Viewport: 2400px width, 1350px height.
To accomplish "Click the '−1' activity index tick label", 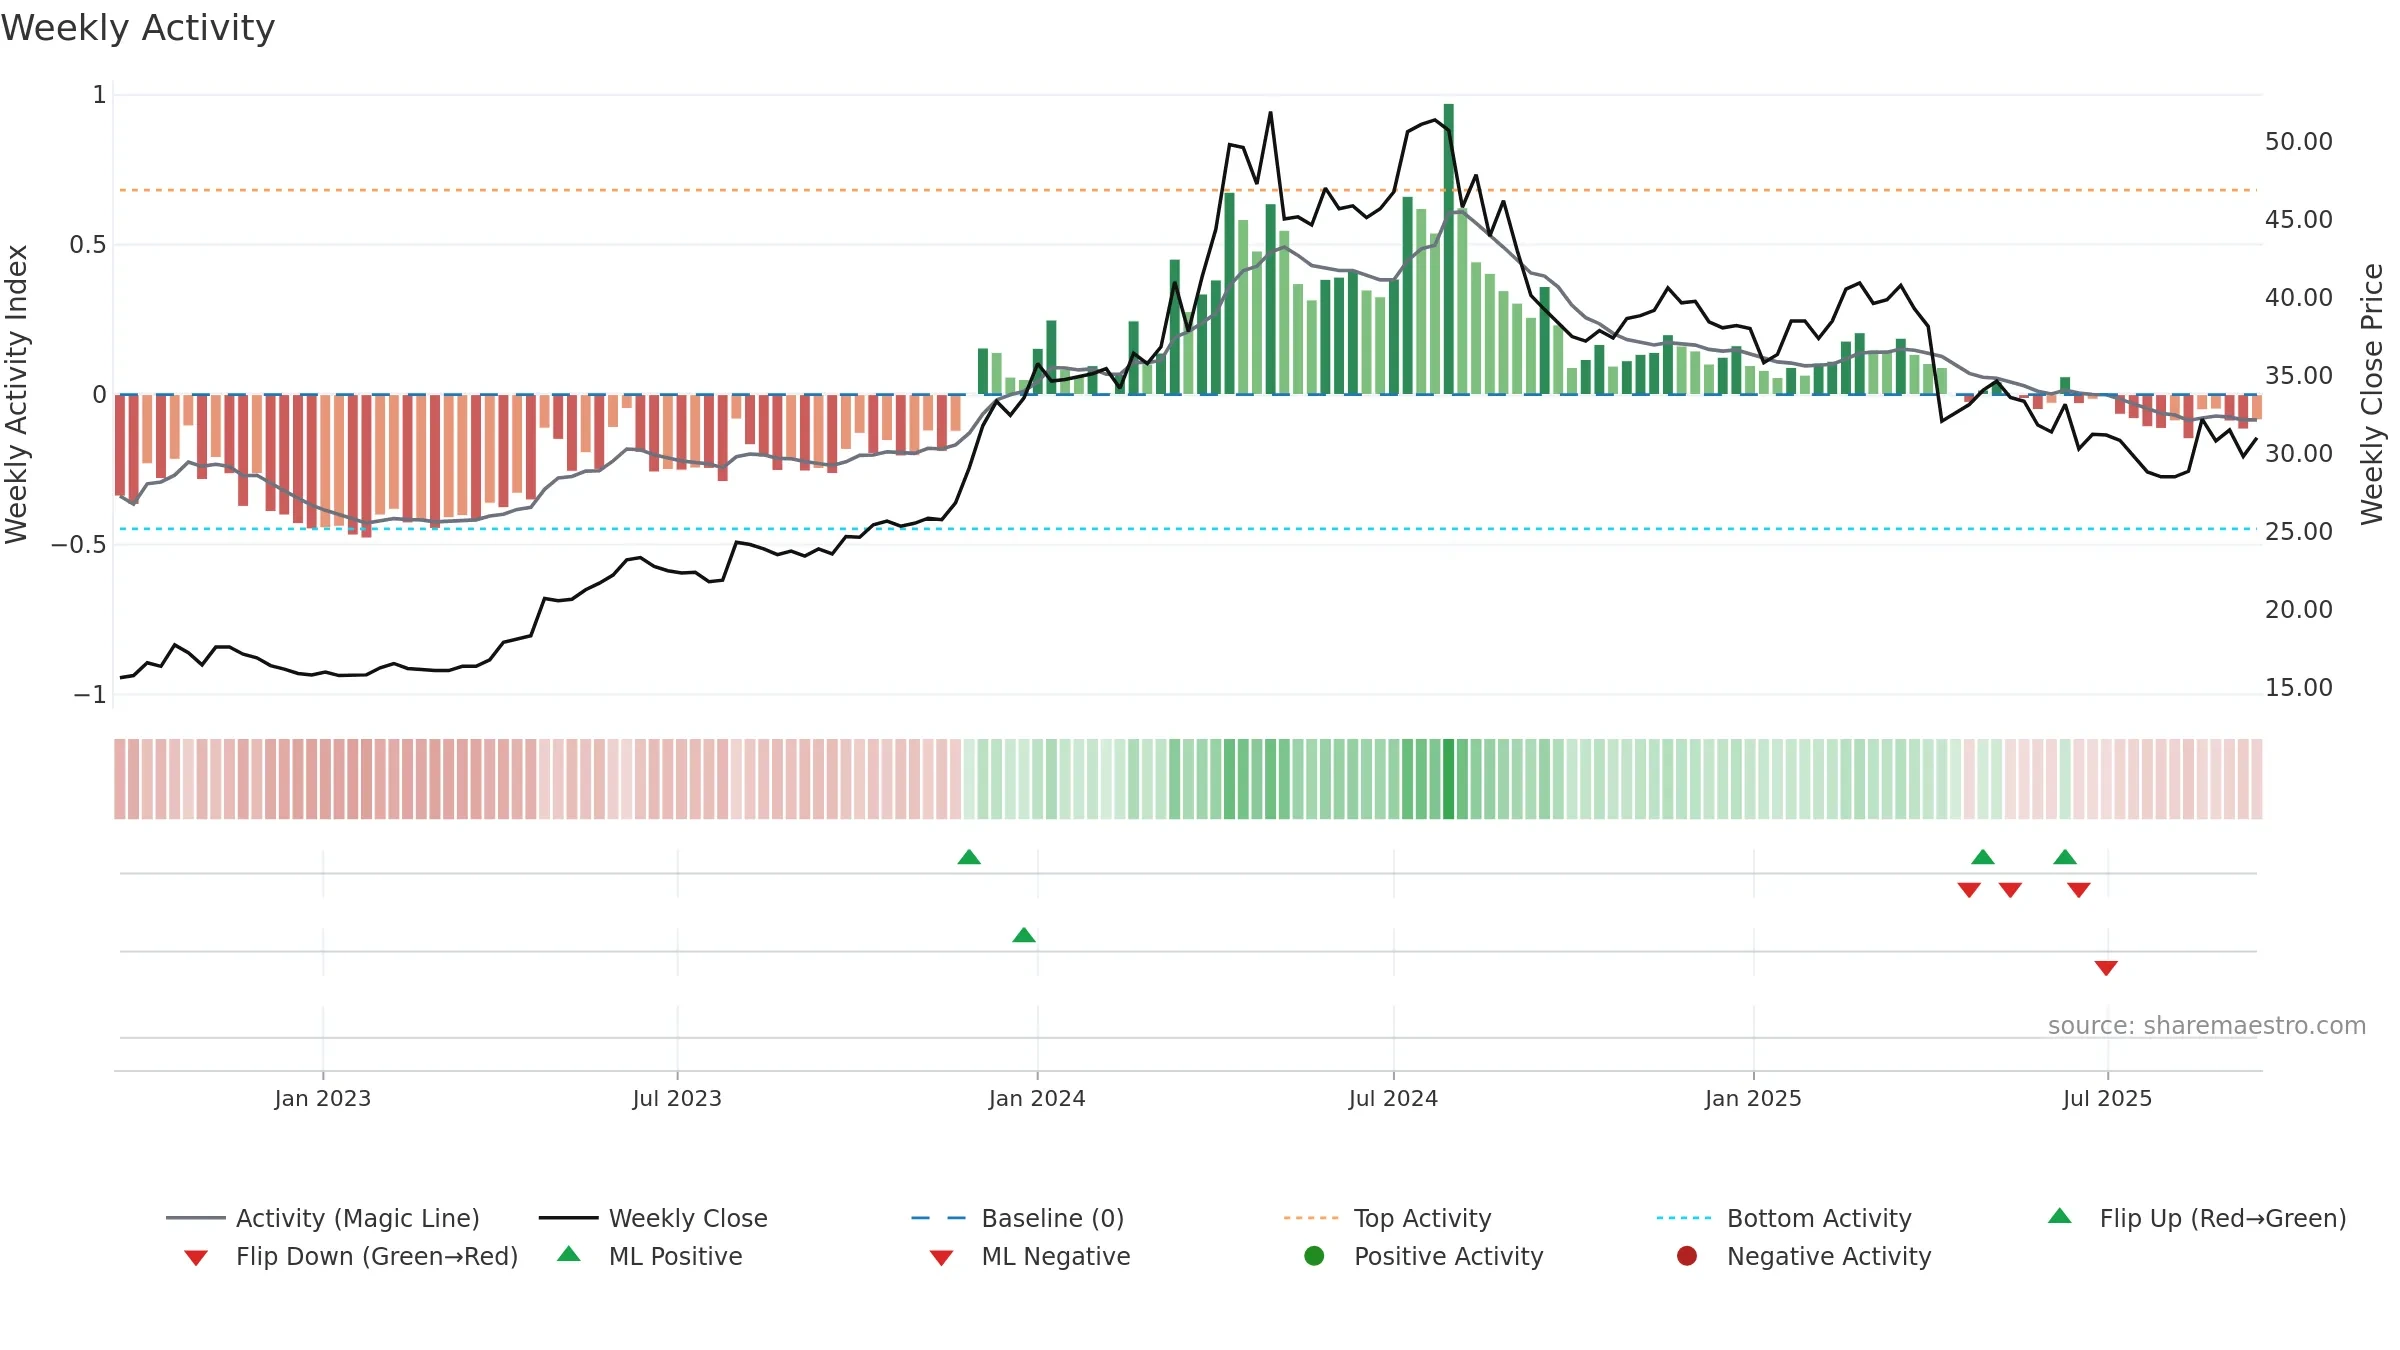I will 90,695.
